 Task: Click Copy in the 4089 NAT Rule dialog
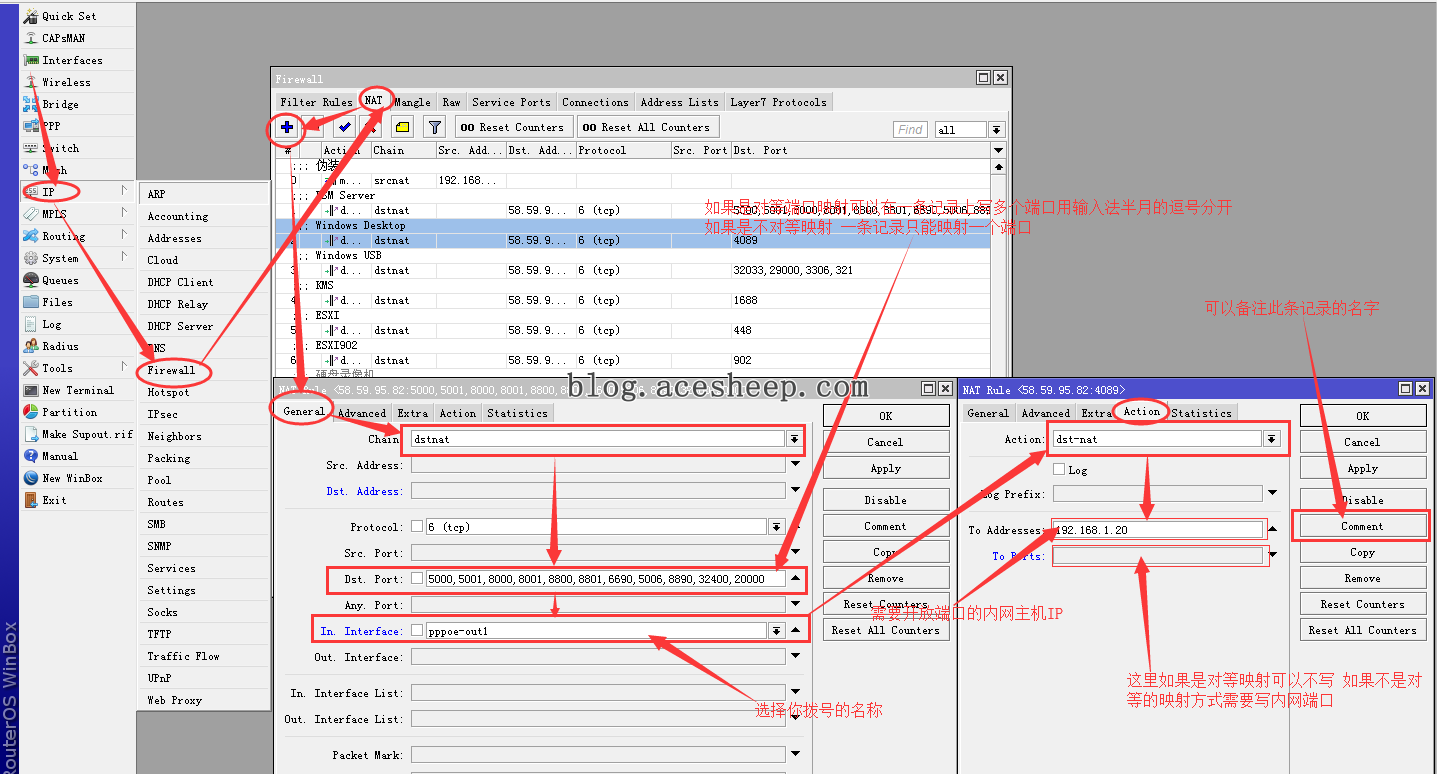tap(1362, 552)
